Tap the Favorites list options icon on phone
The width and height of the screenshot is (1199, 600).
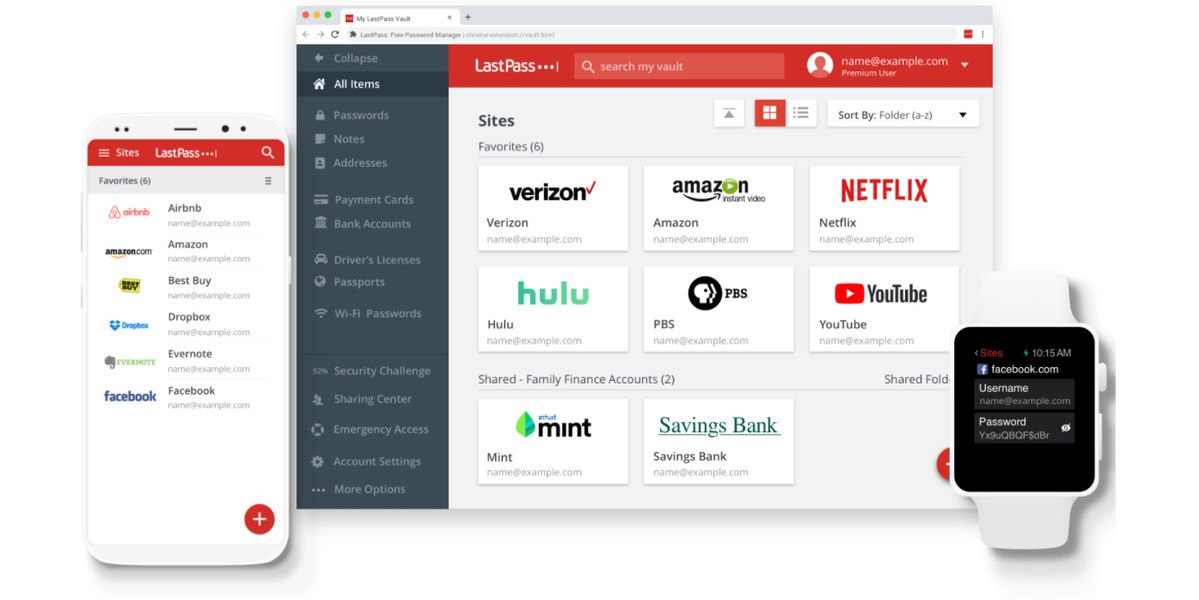(268, 181)
